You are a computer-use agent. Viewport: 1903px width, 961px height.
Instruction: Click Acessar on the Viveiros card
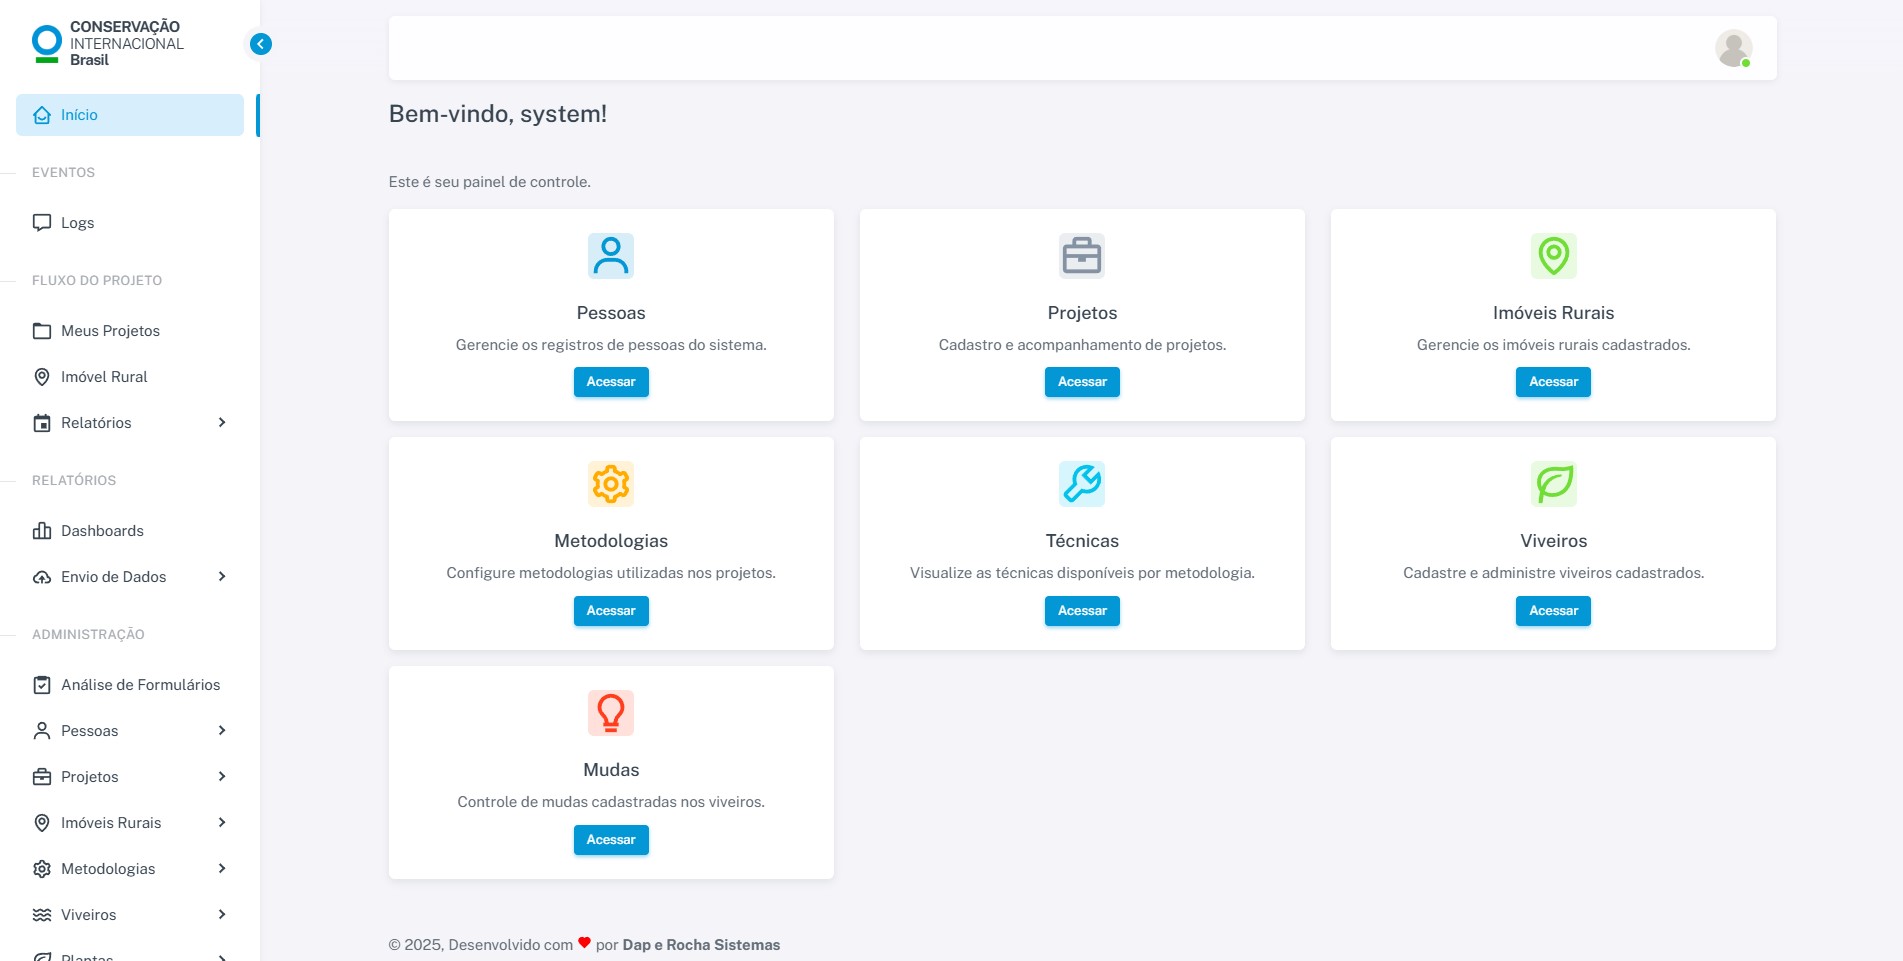click(x=1553, y=611)
